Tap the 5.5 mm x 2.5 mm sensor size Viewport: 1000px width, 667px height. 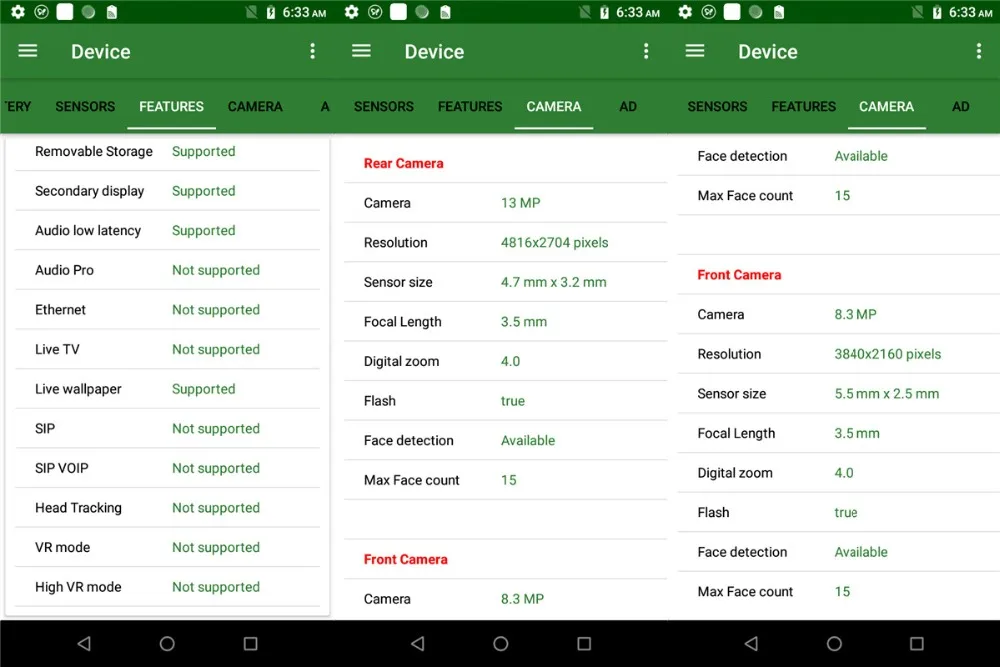point(886,393)
